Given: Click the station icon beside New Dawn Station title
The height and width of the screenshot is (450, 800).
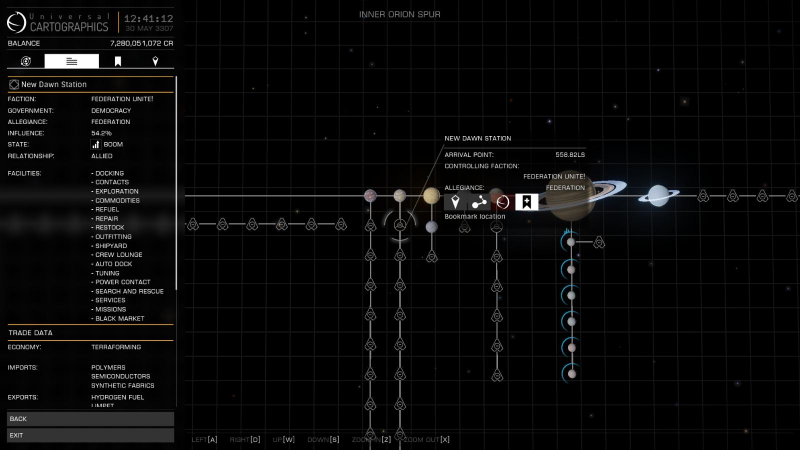Looking at the screenshot, I should click(x=14, y=84).
